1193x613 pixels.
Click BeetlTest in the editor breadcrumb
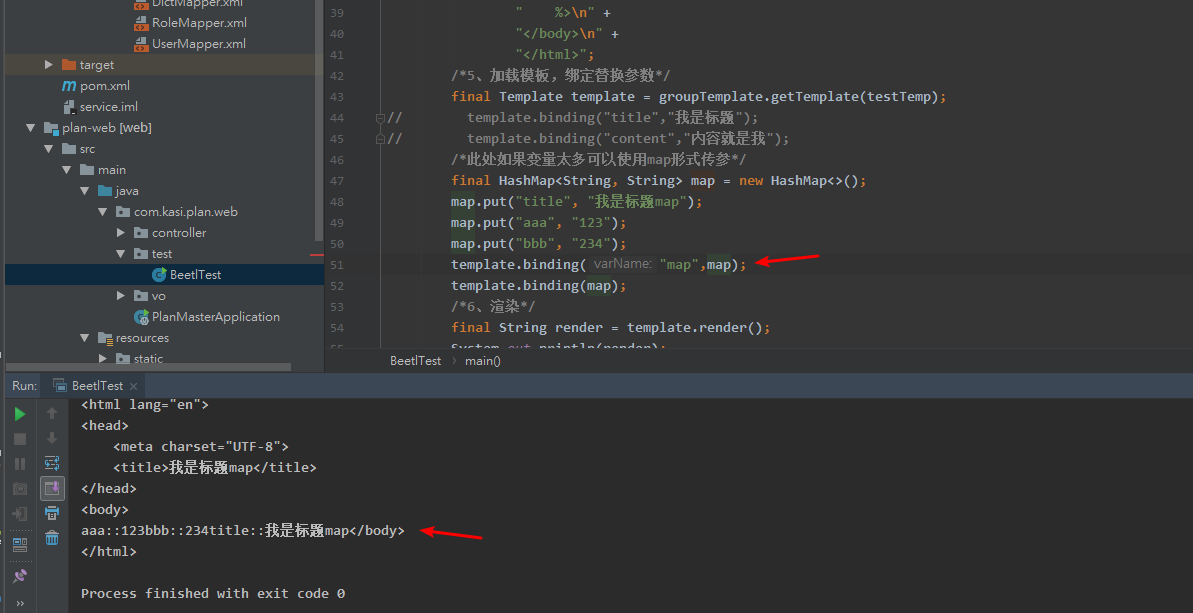[x=415, y=360]
